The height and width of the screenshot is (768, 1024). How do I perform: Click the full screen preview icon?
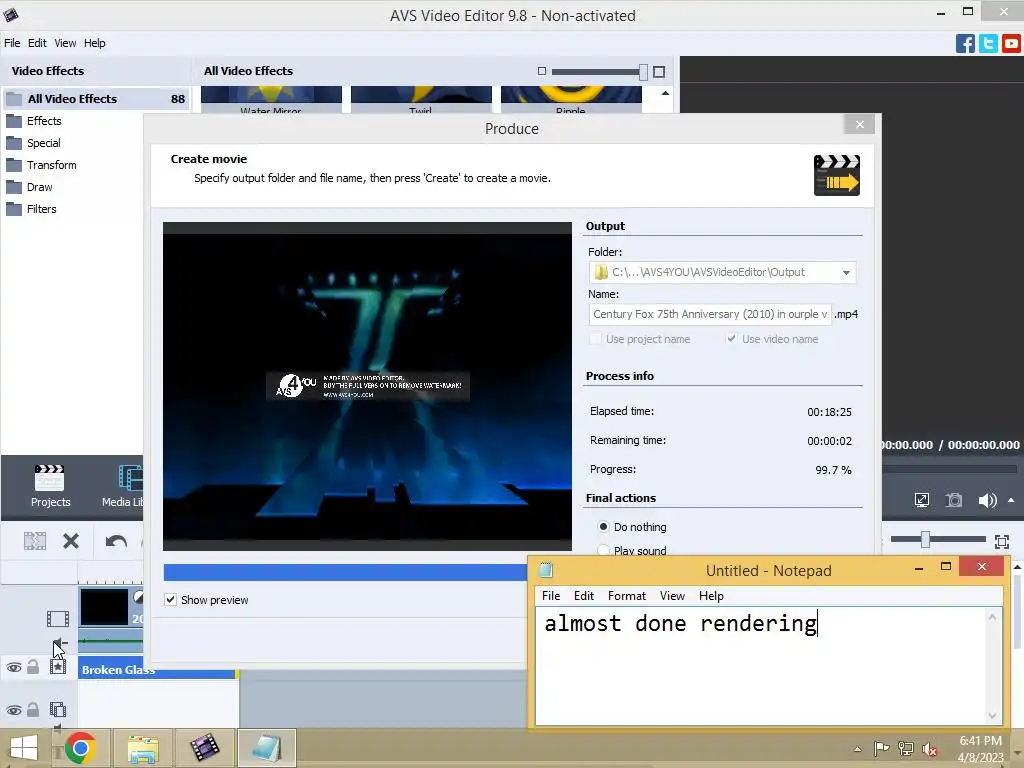(x=921, y=501)
